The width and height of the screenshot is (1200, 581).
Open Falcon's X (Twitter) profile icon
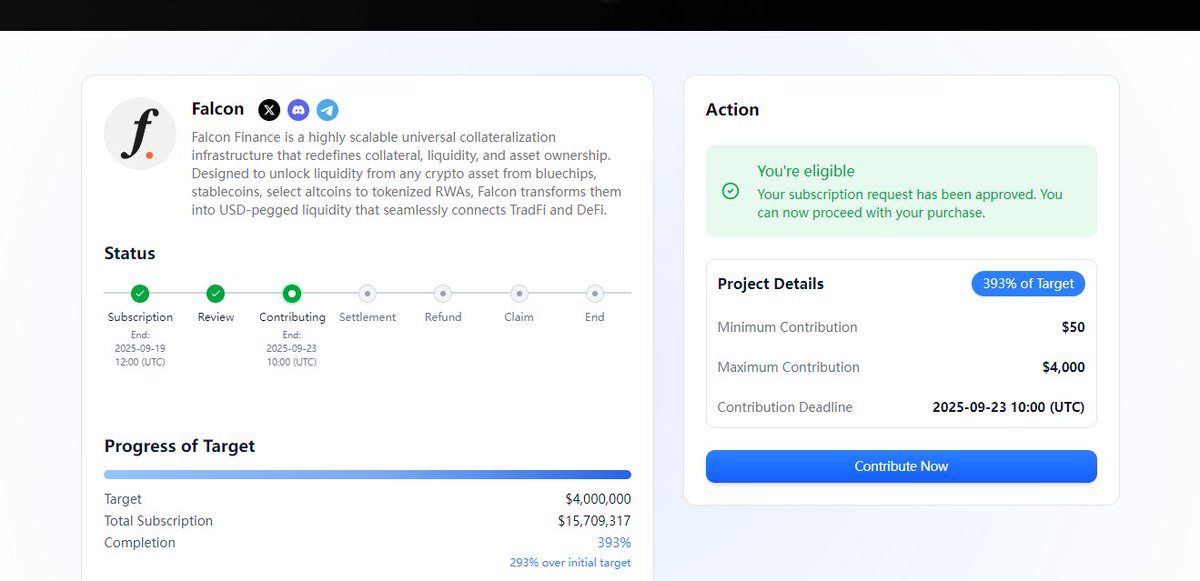pos(269,110)
